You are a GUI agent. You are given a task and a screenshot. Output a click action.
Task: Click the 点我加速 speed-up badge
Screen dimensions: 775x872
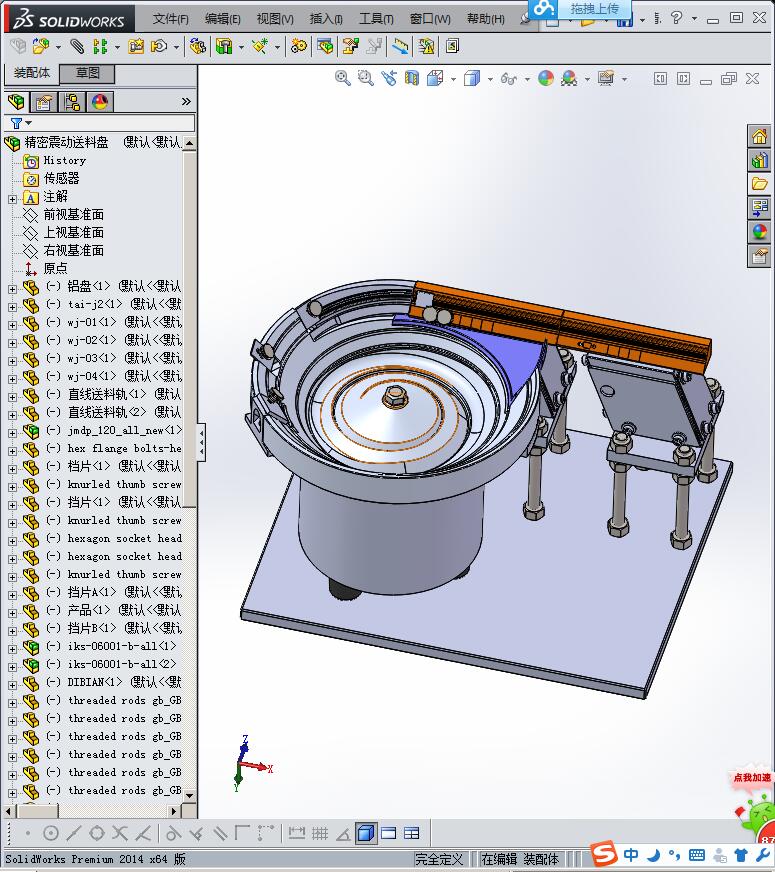pos(752,777)
